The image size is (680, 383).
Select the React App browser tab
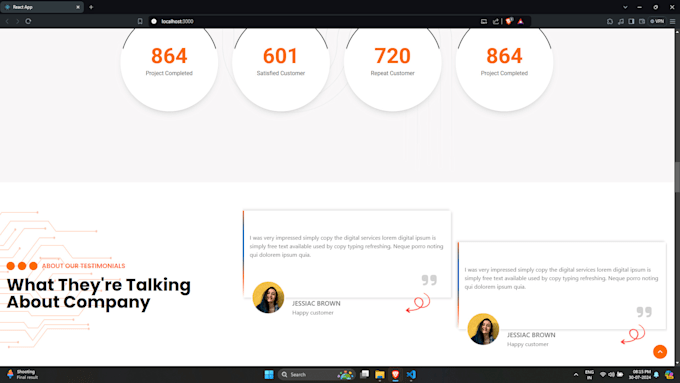coord(42,7)
